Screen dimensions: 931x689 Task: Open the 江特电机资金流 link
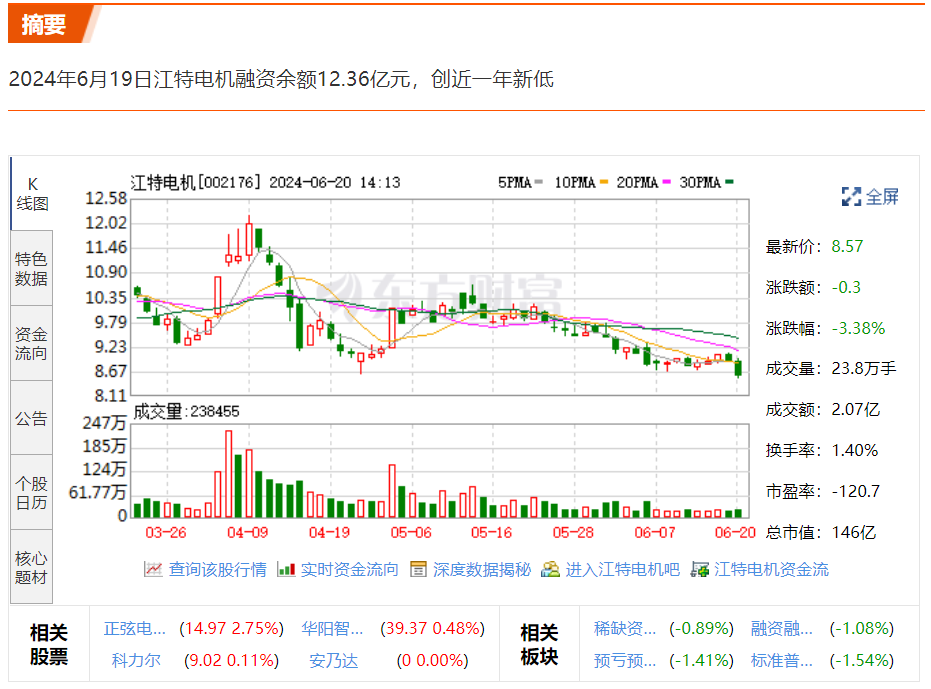coord(771,570)
